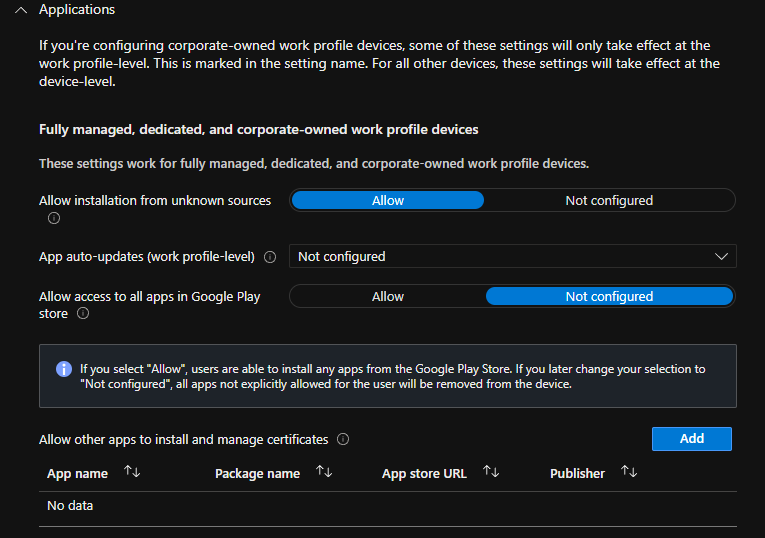The width and height of the screenshot is (765, 538).
Task: Click Add to allow certificate apps
Action: point(691,439)
